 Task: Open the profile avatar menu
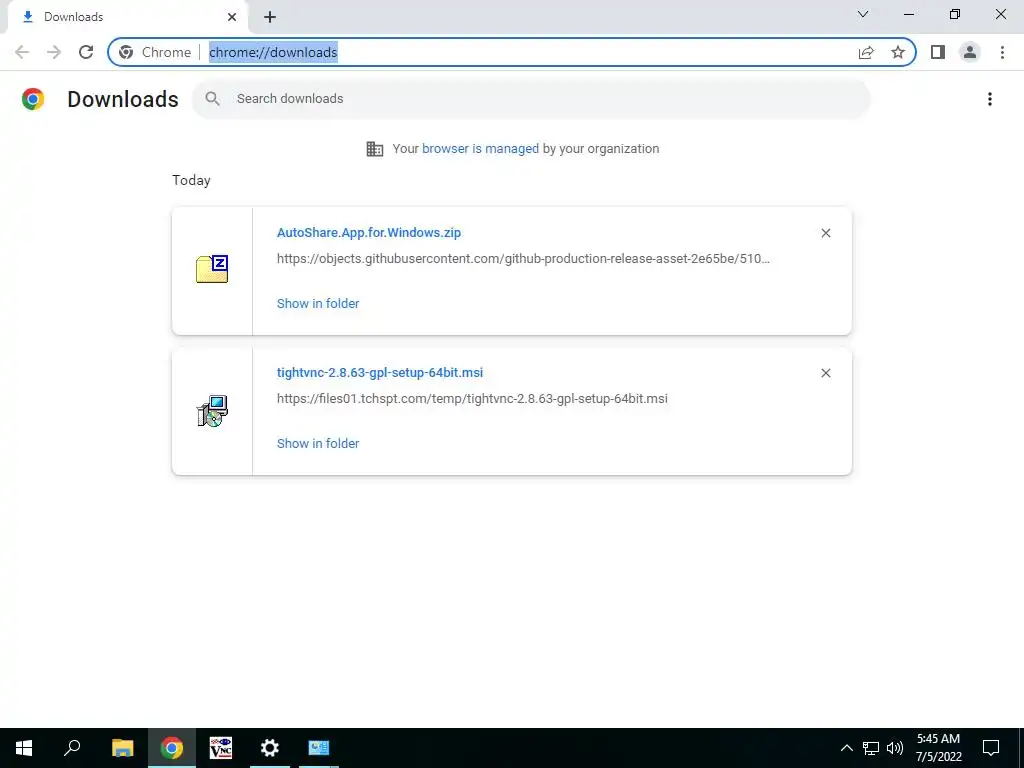970,52
